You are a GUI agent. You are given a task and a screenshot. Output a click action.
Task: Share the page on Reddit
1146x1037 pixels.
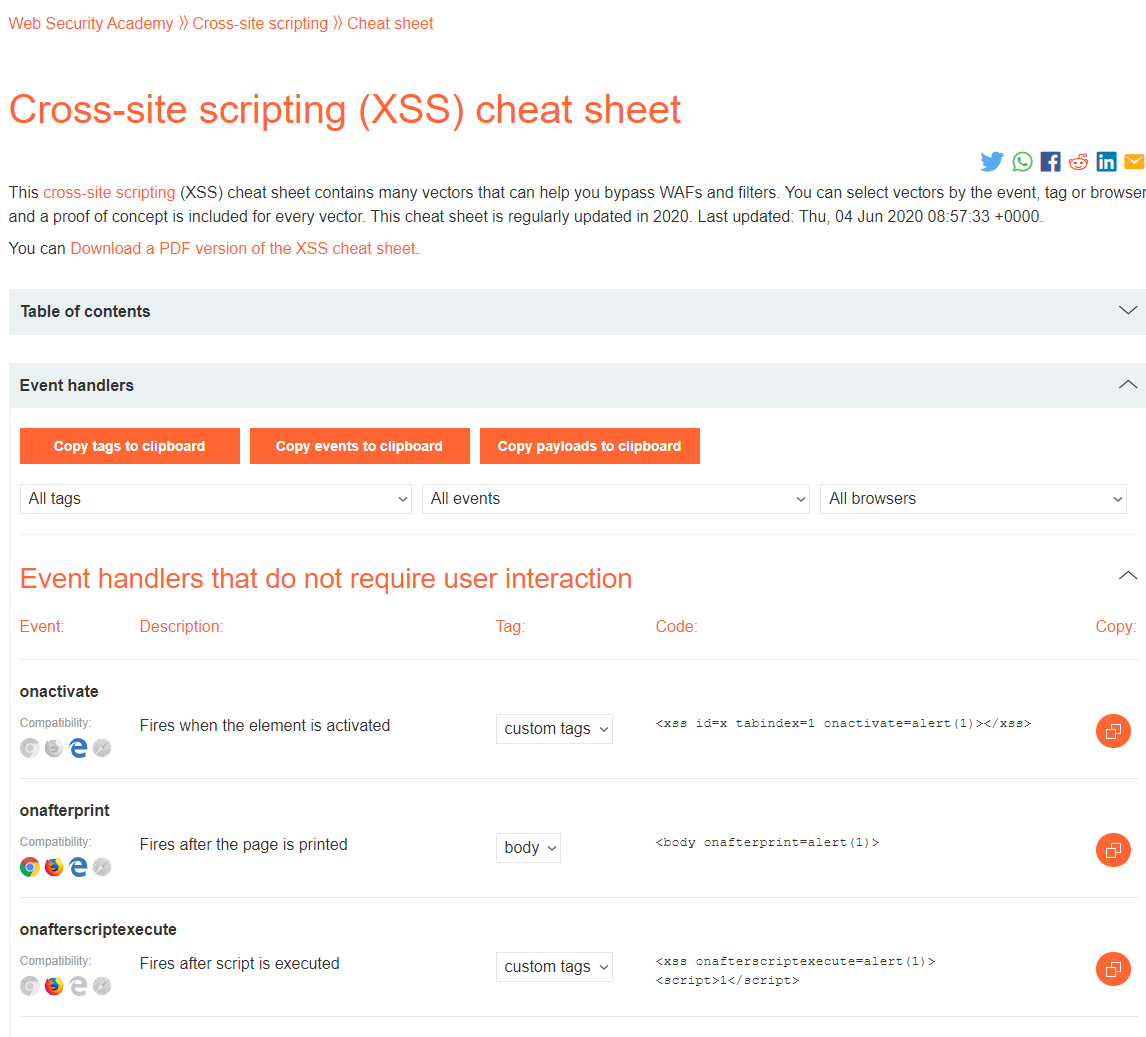[x=1078, y=162]
